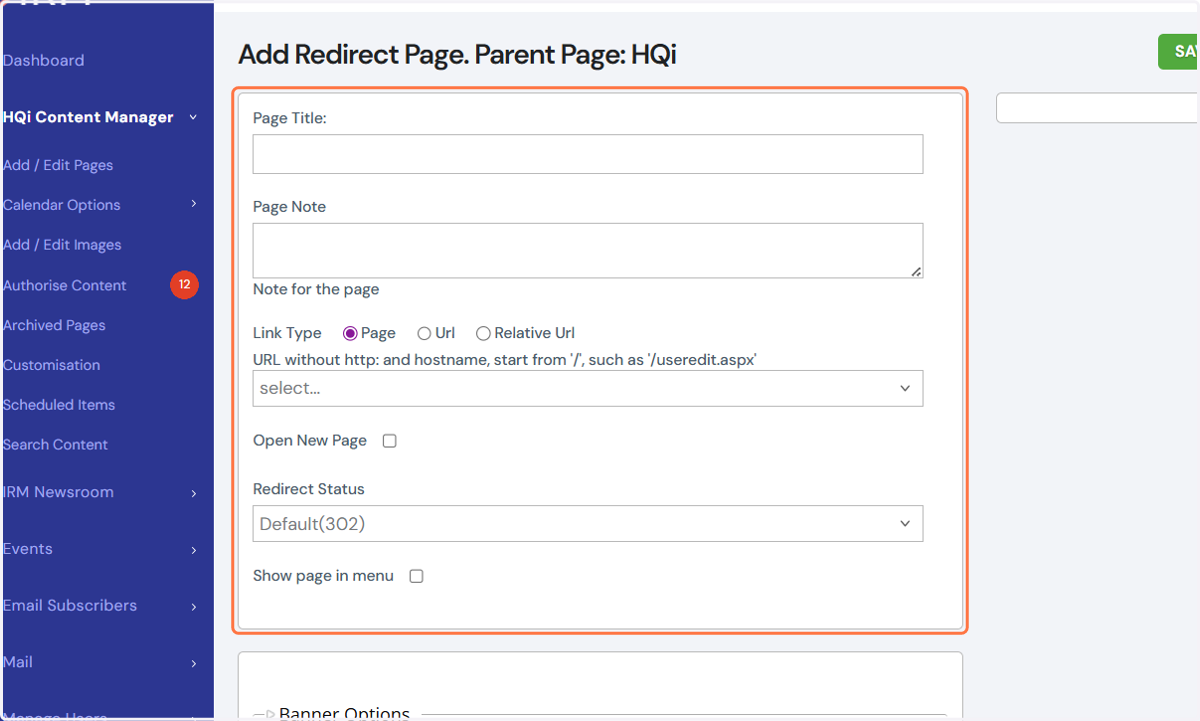Click the Page Note resize handle icon
Viewport: 1200px width, 721px height.
916,271
